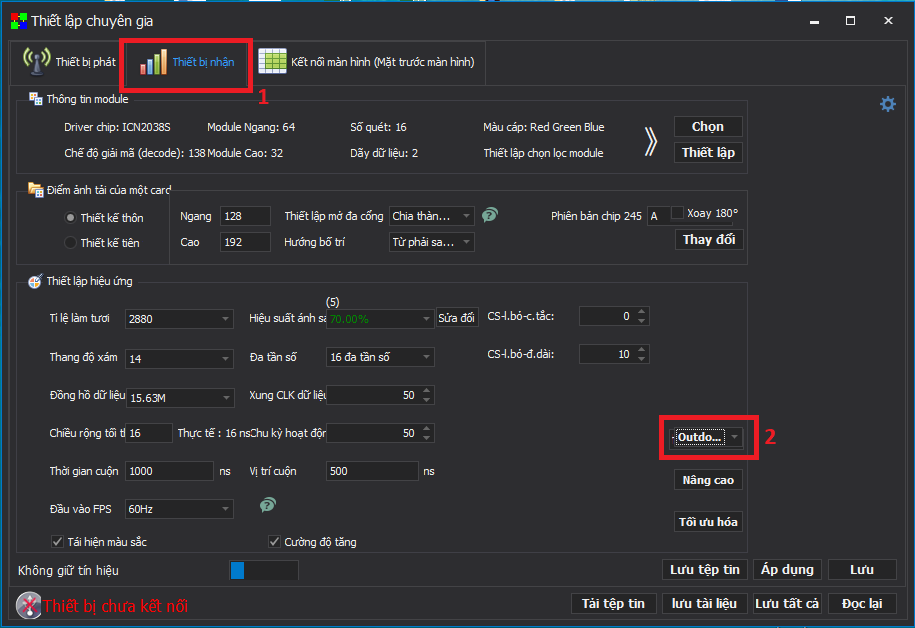
Task: Open the Đồng hồ dữ liệu 15.63M dropdown
Action: [180, 397]
